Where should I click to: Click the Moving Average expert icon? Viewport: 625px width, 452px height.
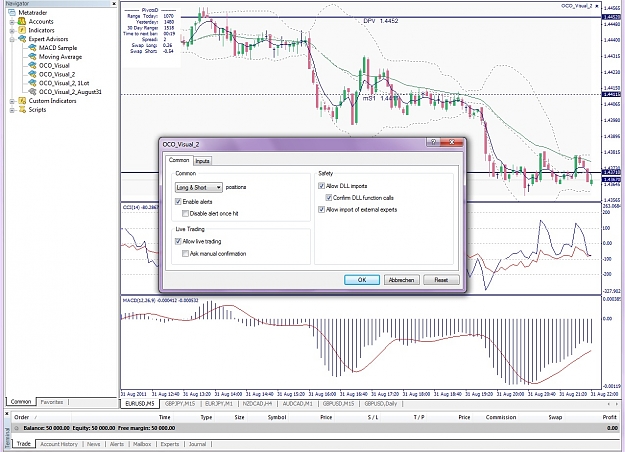(32, 57)
